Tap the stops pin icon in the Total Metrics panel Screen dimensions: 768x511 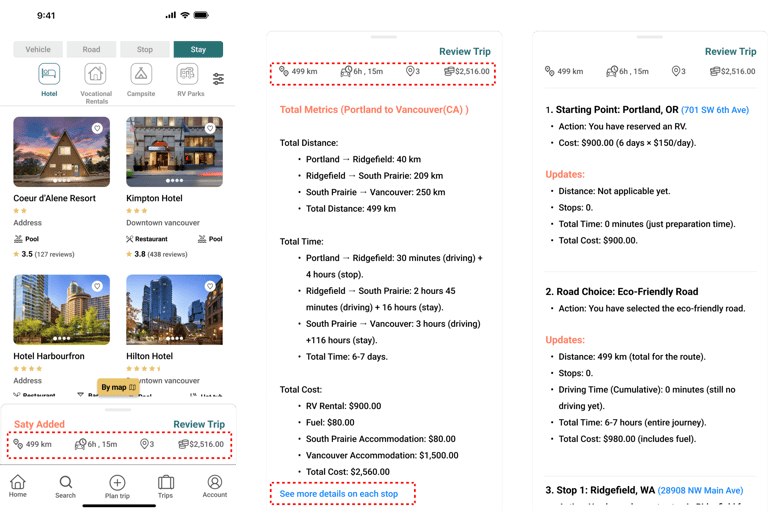(x=410, y=71)
